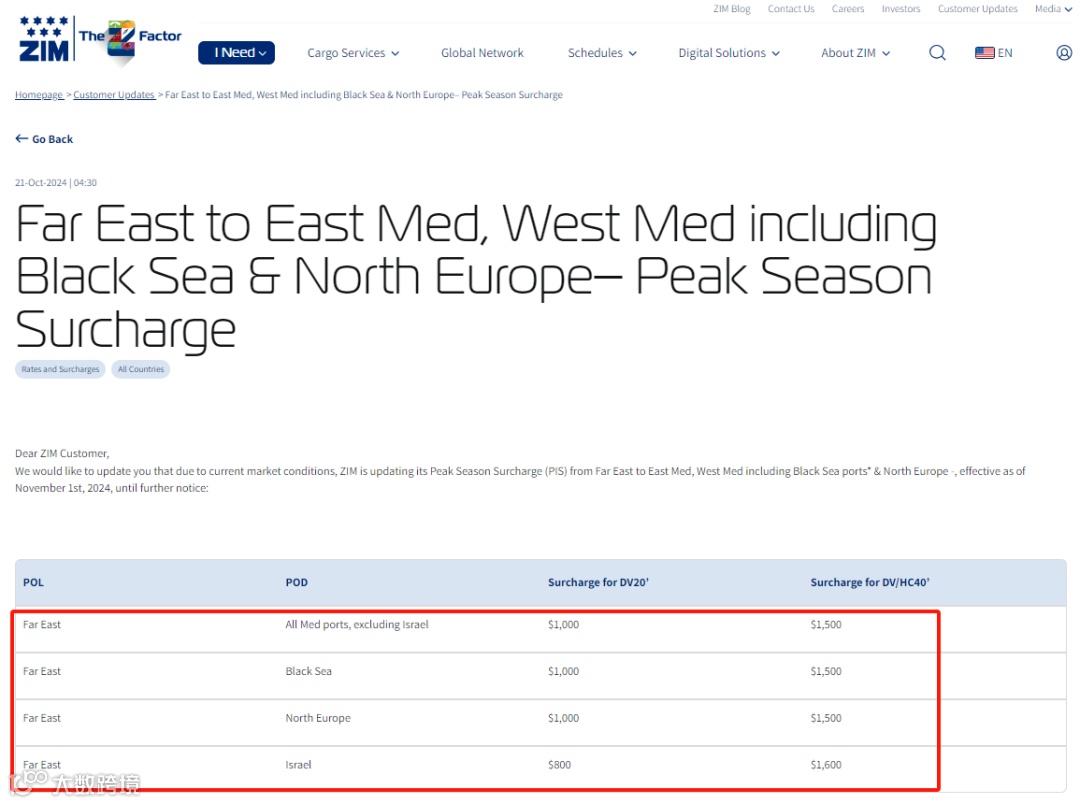Expand the I Need dropdown
The image size is (1080, 804).
pyautogui.click(x=236, y=53)
